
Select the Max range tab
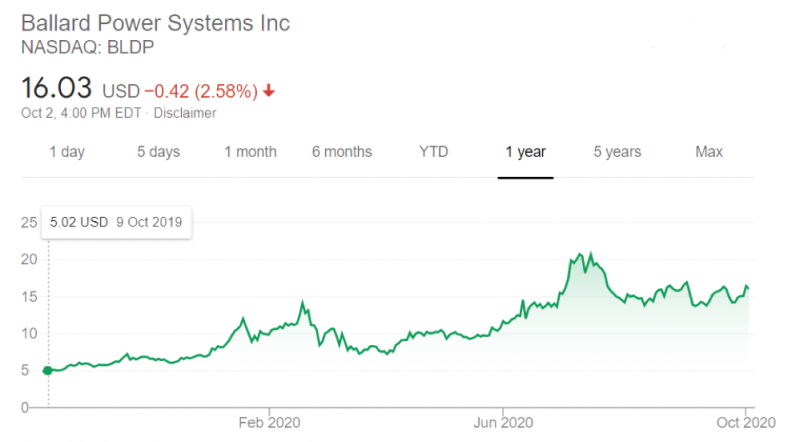(x=709, y=152)
